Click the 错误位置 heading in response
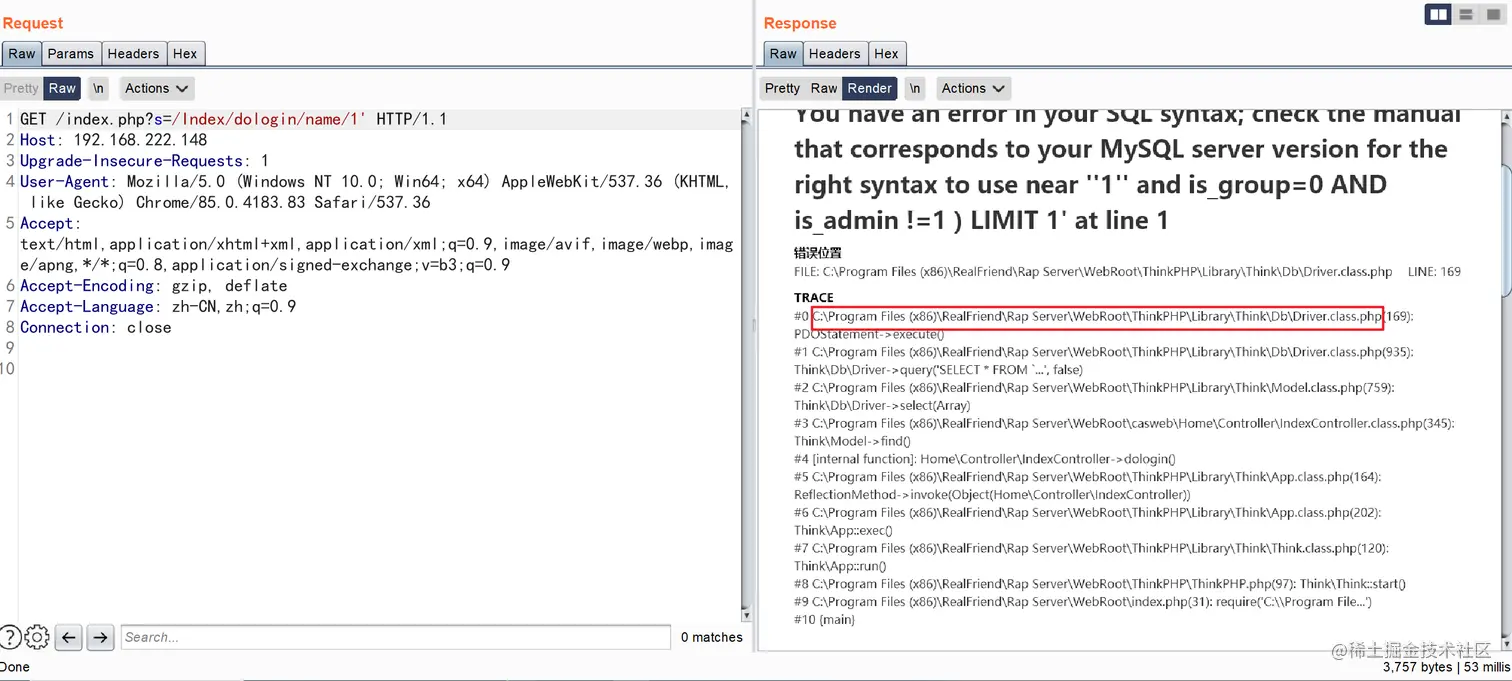 (818, 253)
